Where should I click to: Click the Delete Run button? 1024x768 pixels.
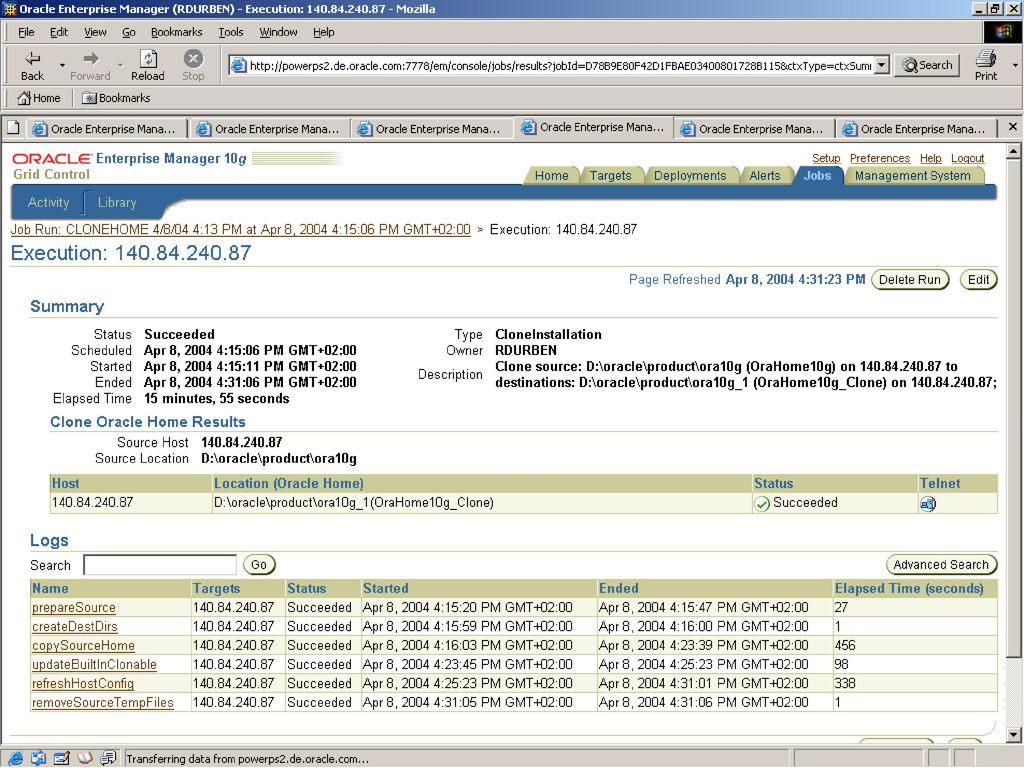pos(910,280)
